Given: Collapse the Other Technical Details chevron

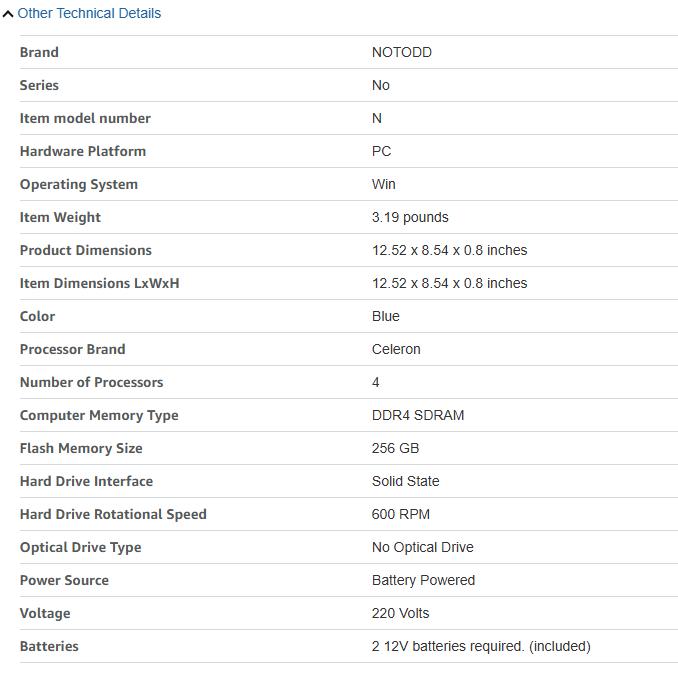Looking at the screenshot, I should [8, 14].
